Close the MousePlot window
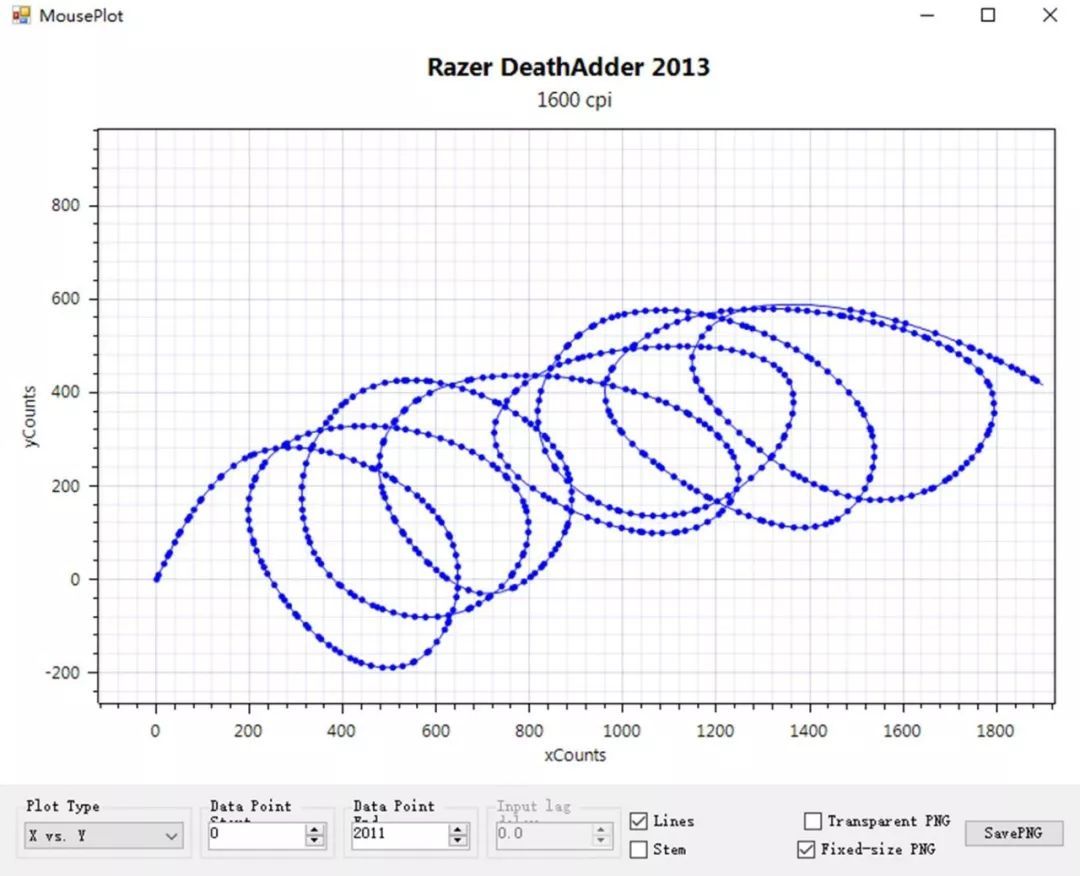Screen dimensions: 1080x876 (1050, 15)
